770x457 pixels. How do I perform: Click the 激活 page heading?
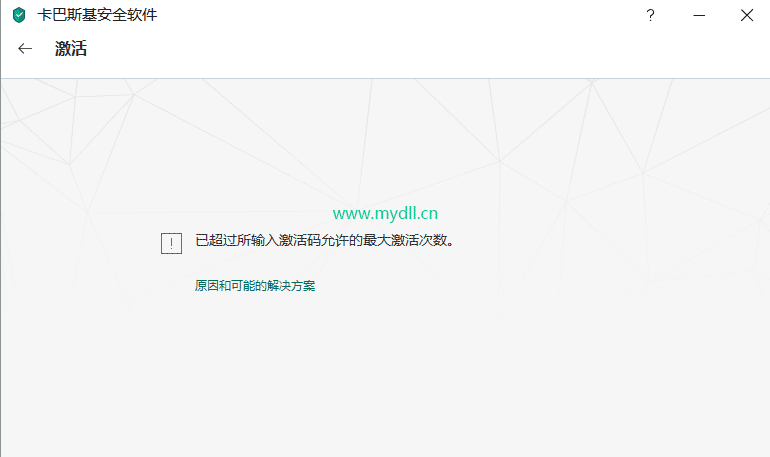click(71, 49)
